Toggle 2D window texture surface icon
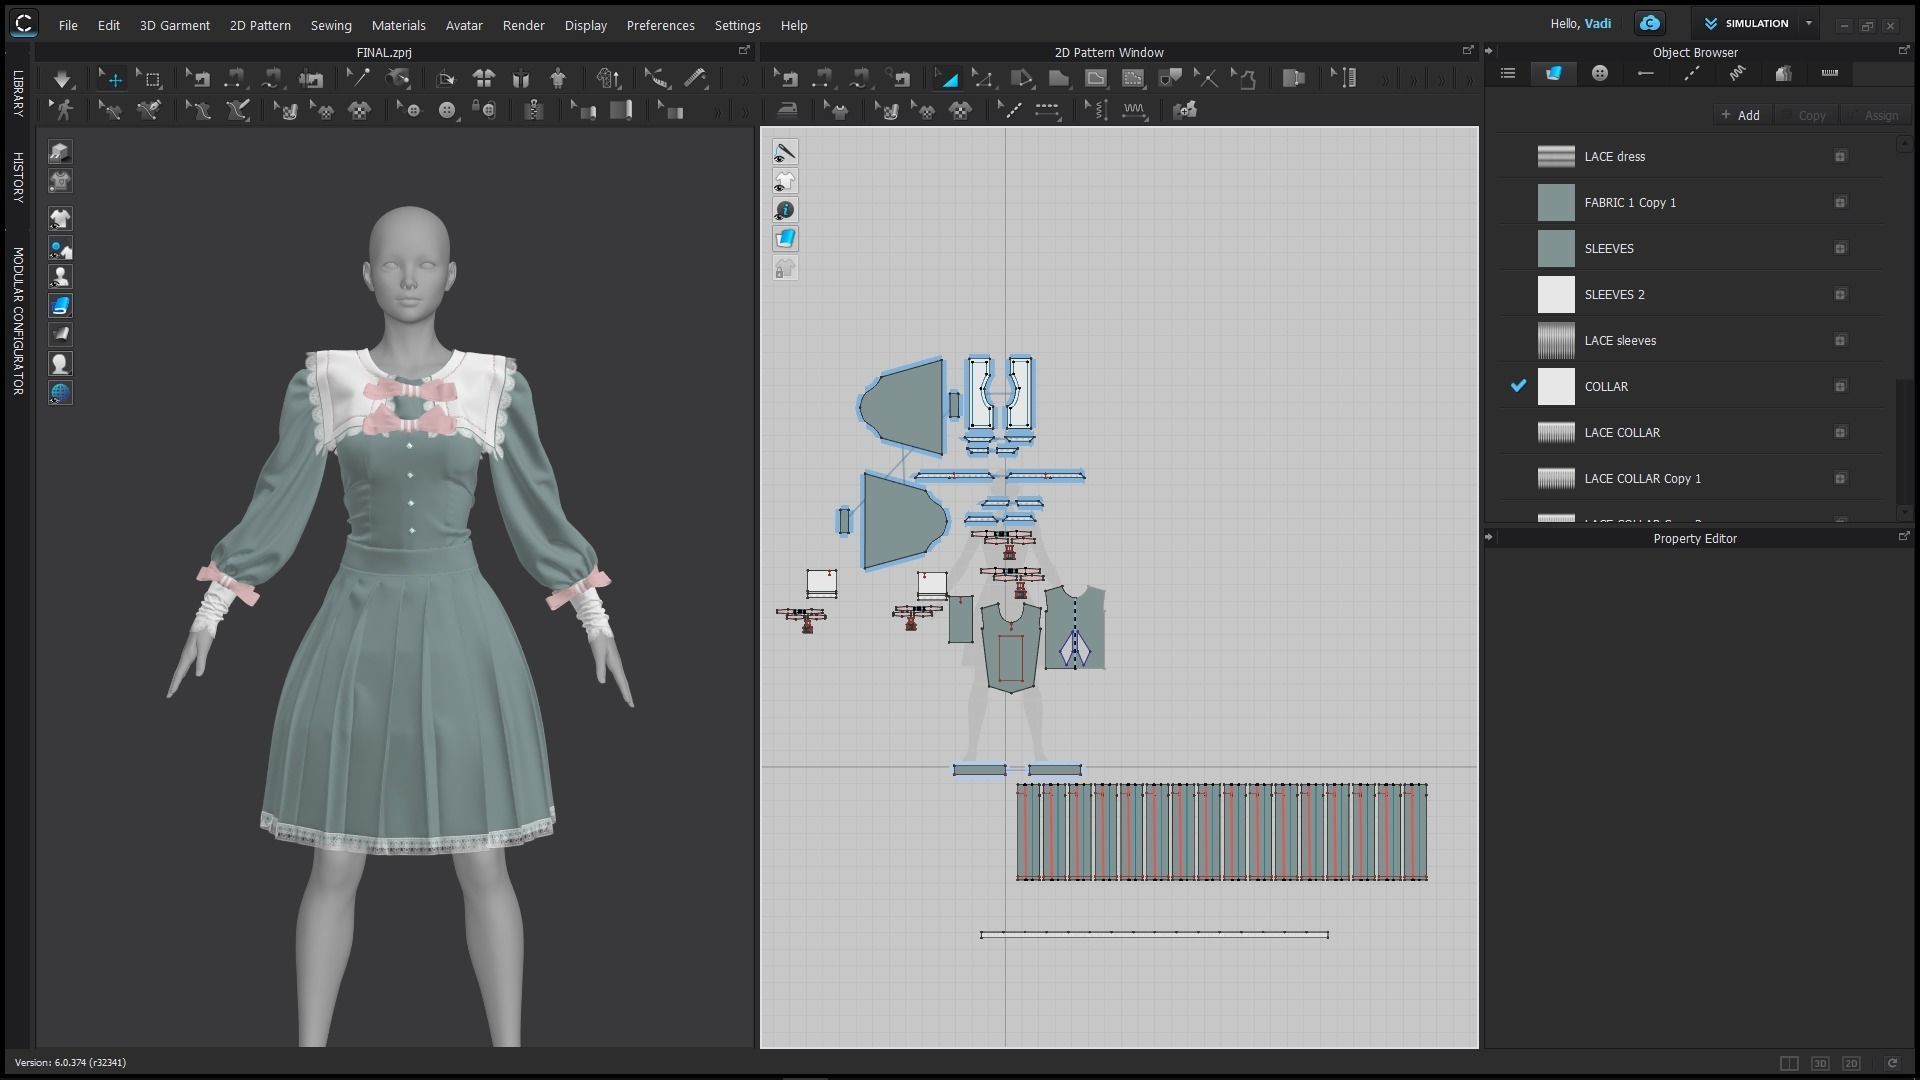 point(785,238)
